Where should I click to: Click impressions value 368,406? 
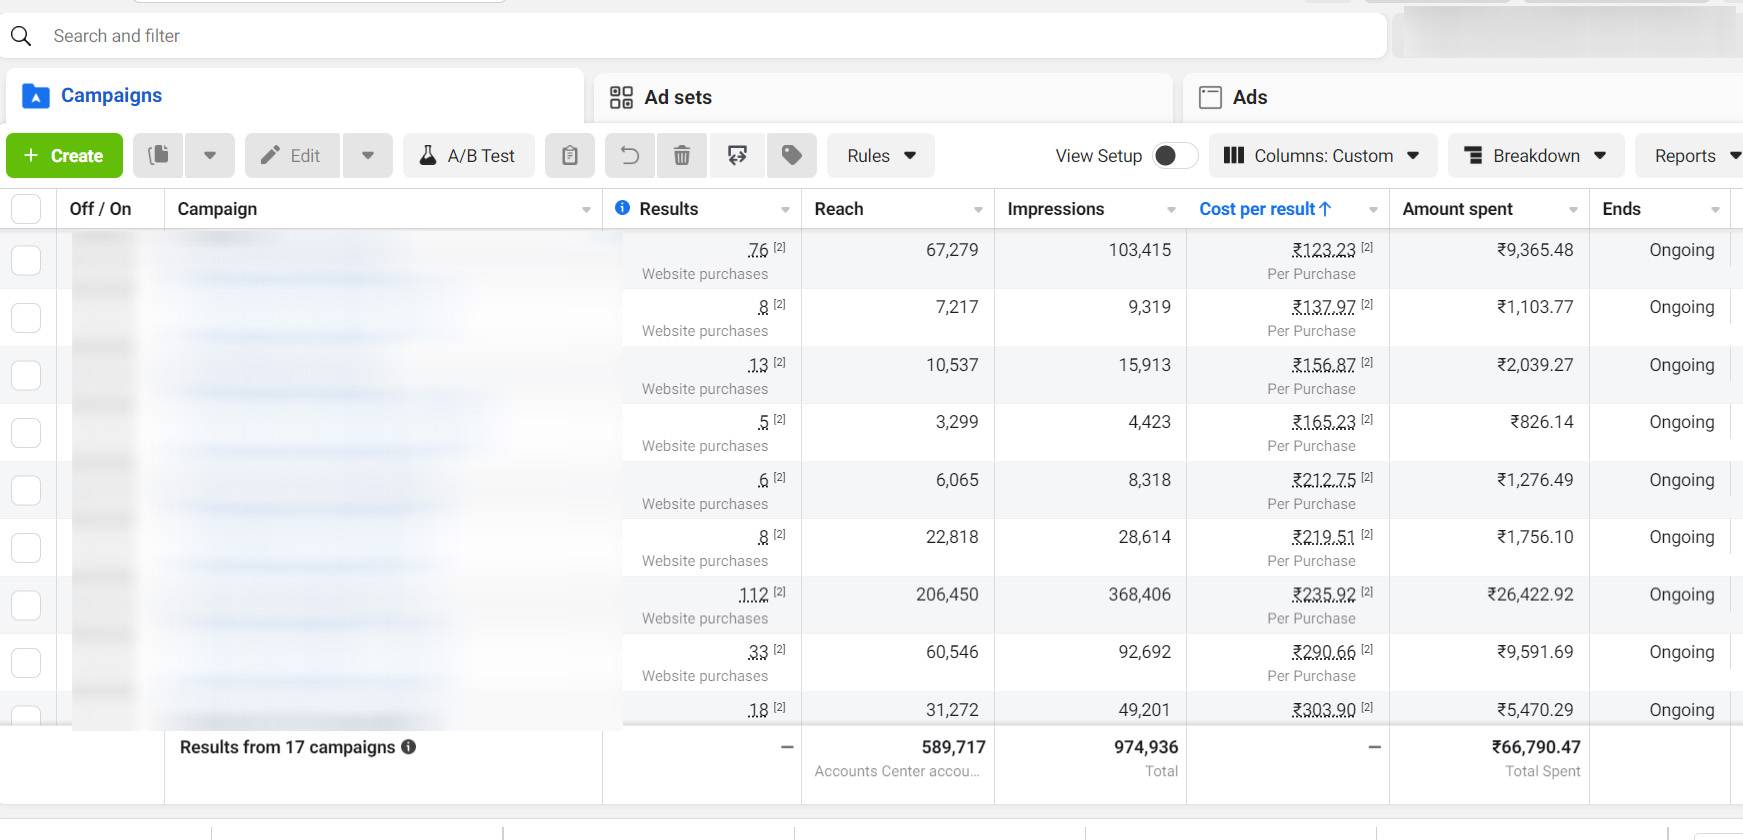(1139, 595)
